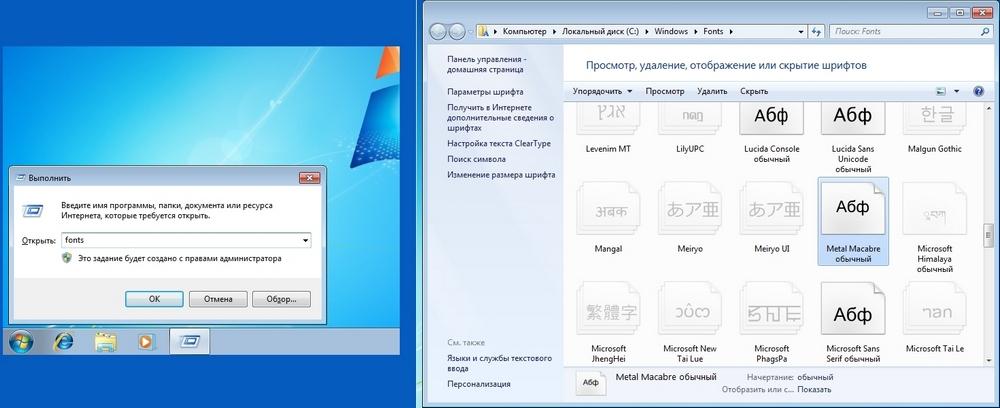Select the Meiryo UI font icon
Image resolution: width=1000 pixels, height=408 pixels.
click(x=771, y=208)
